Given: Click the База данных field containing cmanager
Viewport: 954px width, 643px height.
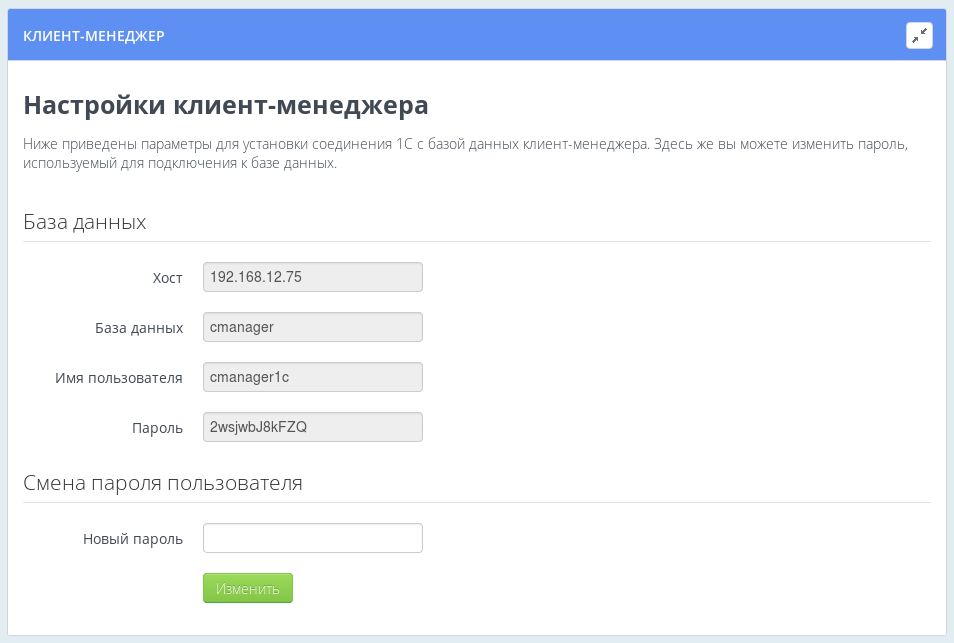Looking at the screenshot, I should coord(312,327).
